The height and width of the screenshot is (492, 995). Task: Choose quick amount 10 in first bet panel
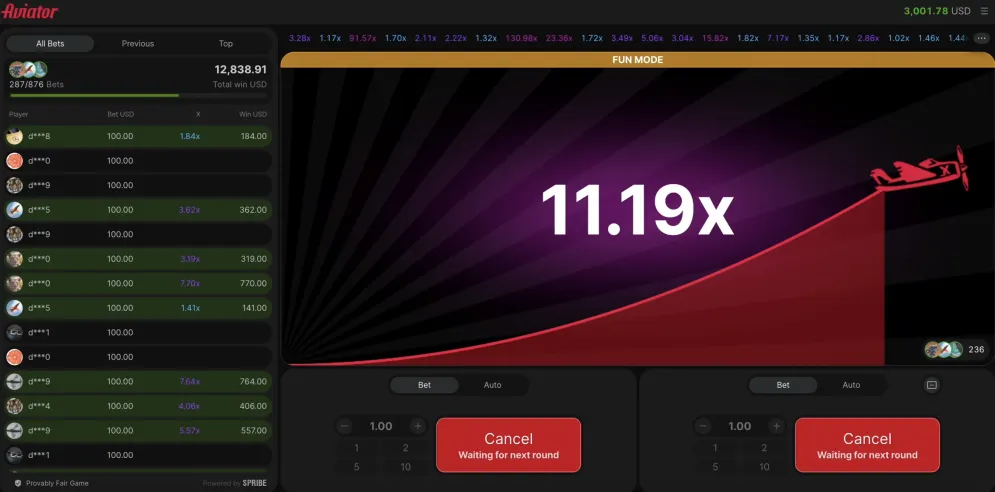(x=405, y=467)
